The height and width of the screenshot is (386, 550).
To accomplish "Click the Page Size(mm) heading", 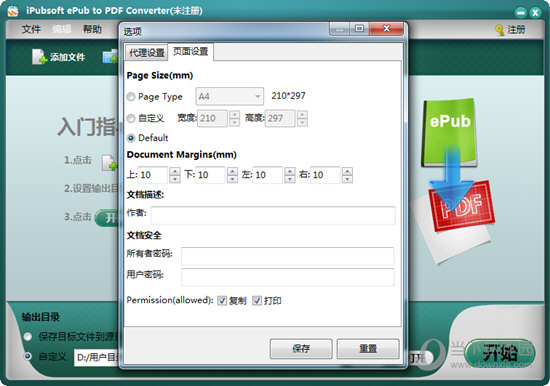I will tap(160, 75).
